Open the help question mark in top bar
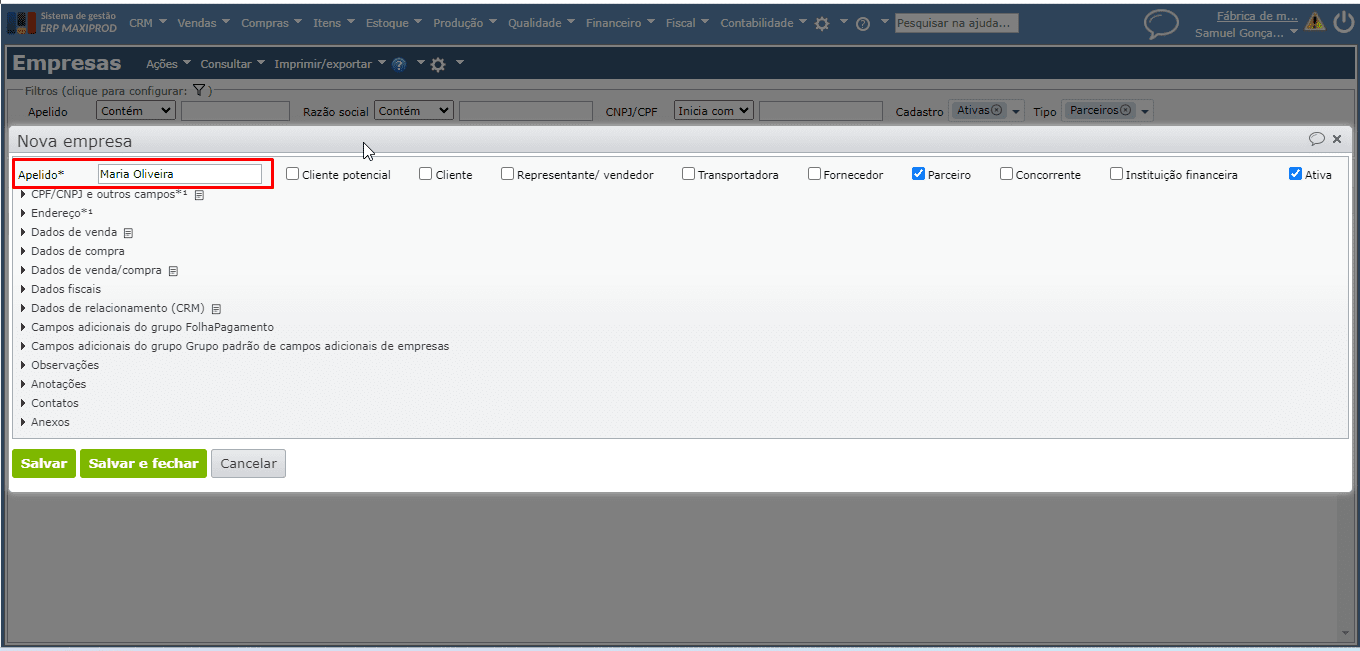1360x651 pixels. click(x=863, y=23)
